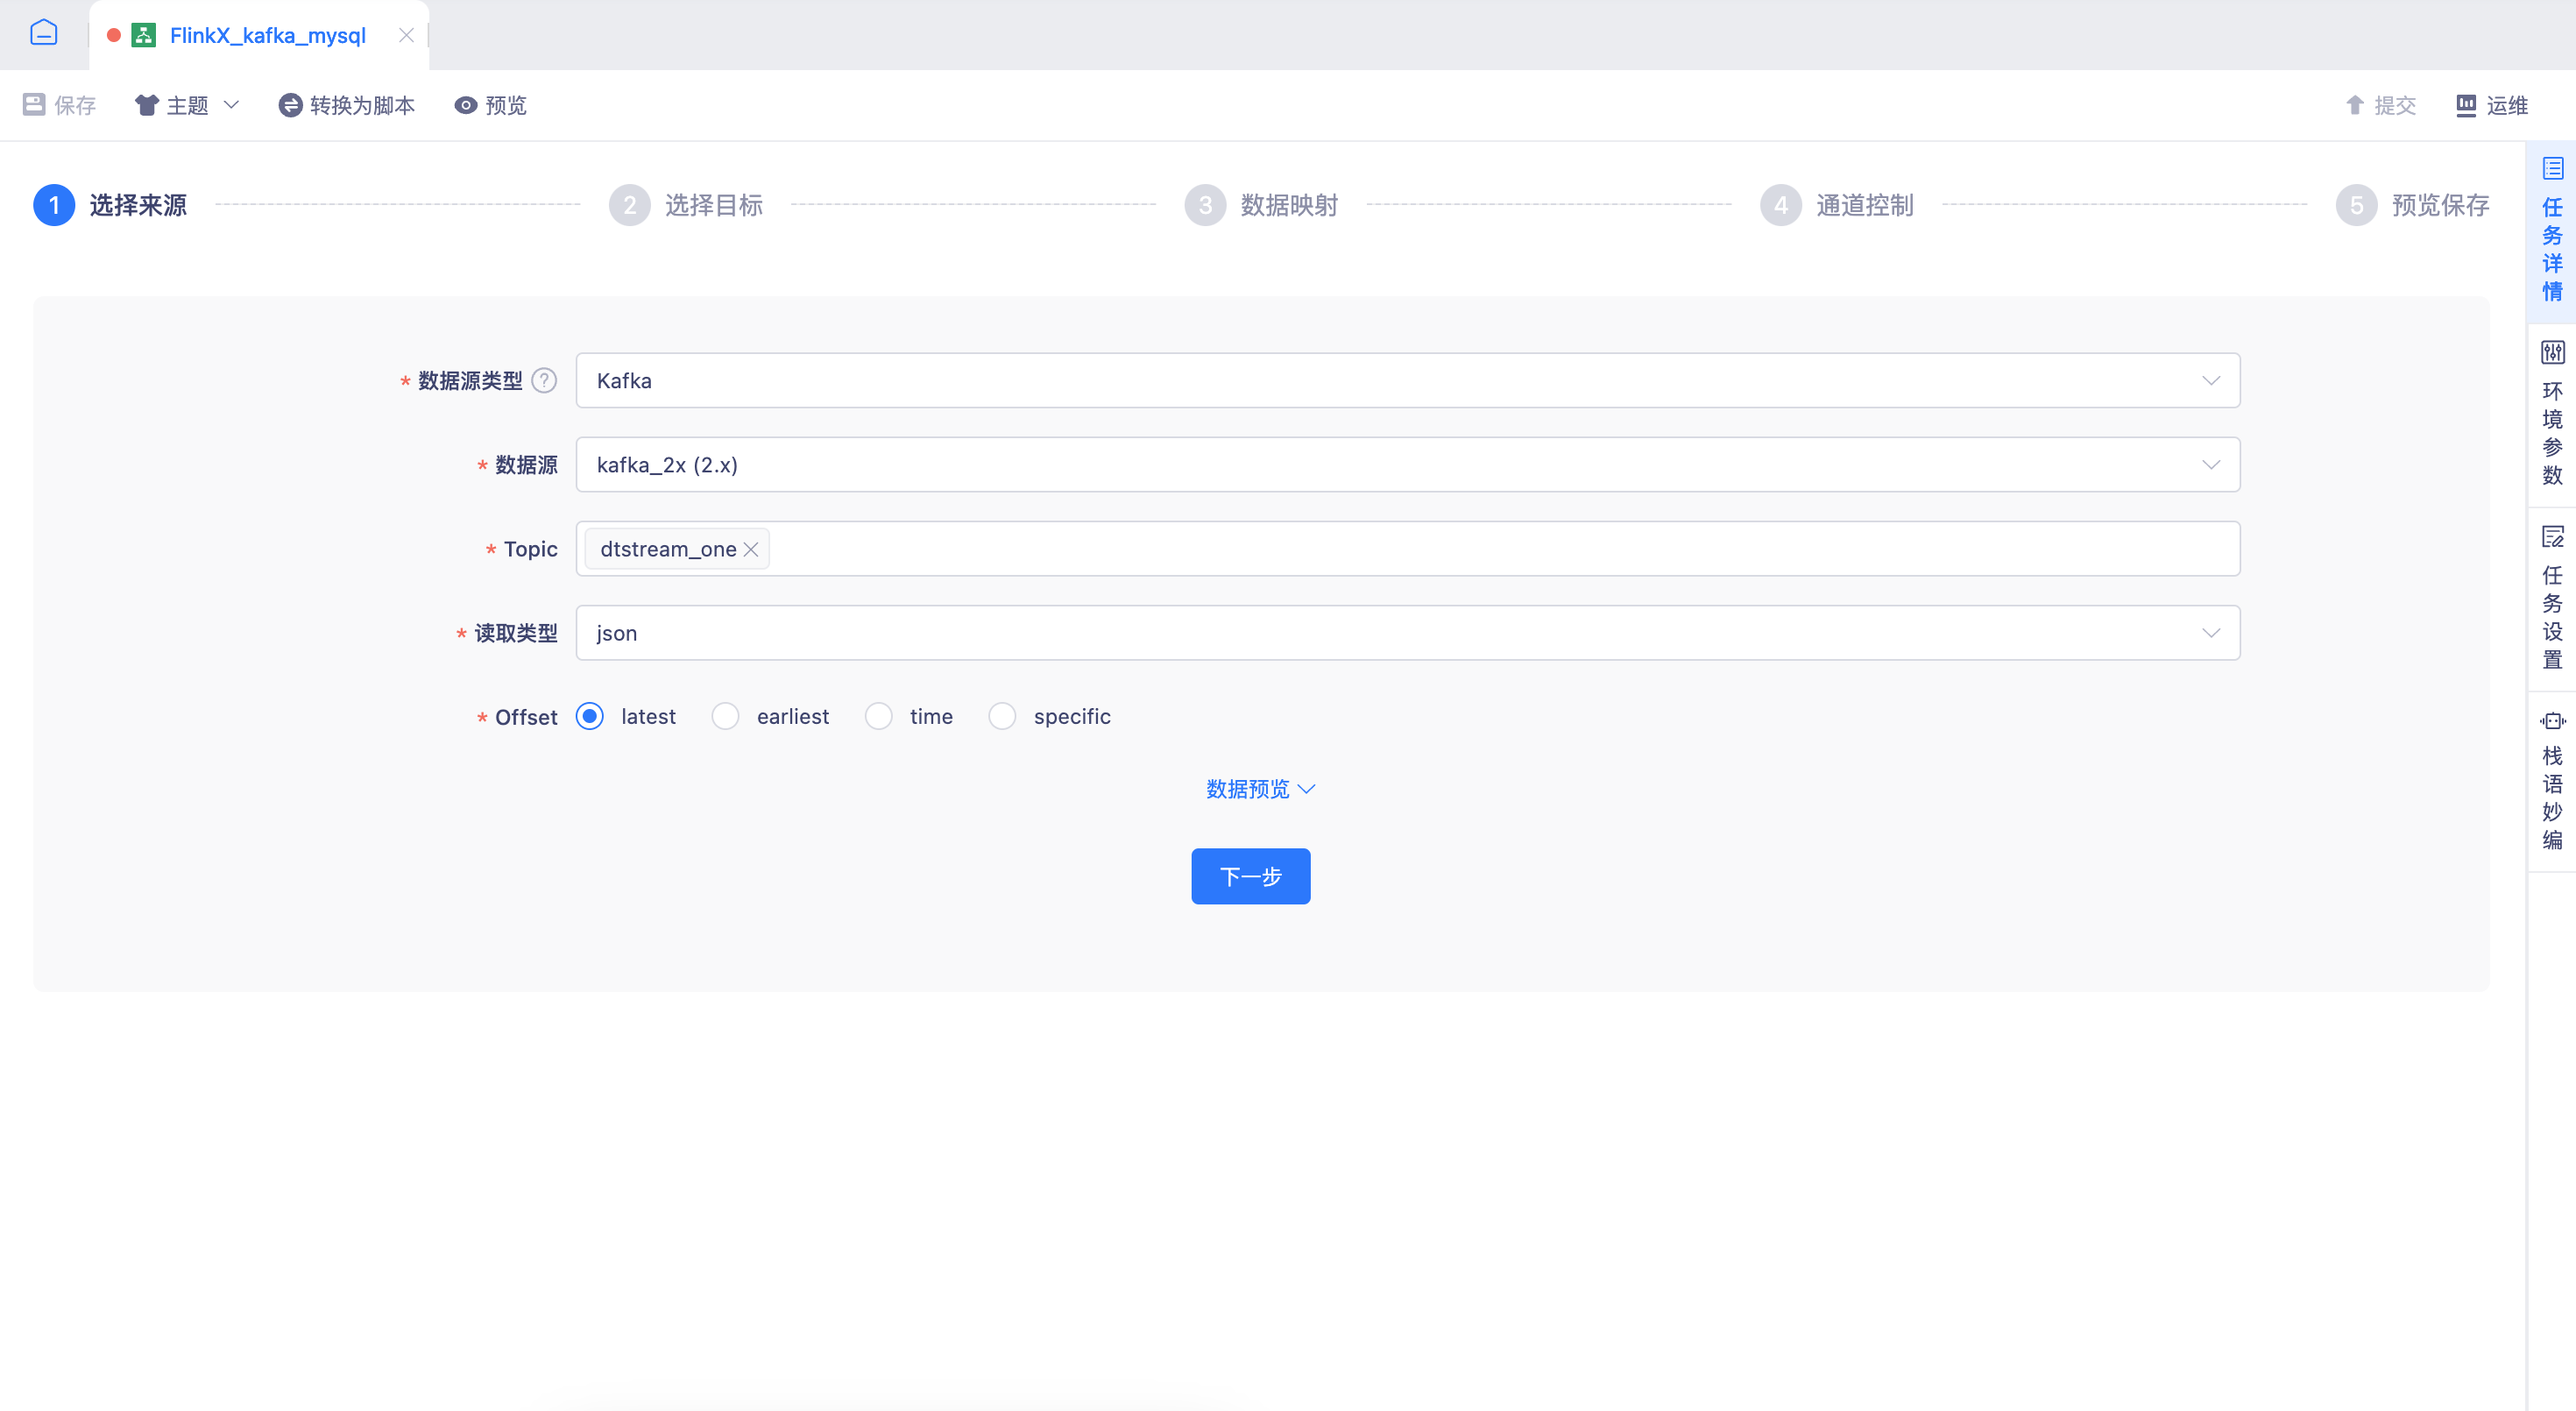Select the earliest offset option
Screen dimensions: 2576x1411
[x=725, y=716]
